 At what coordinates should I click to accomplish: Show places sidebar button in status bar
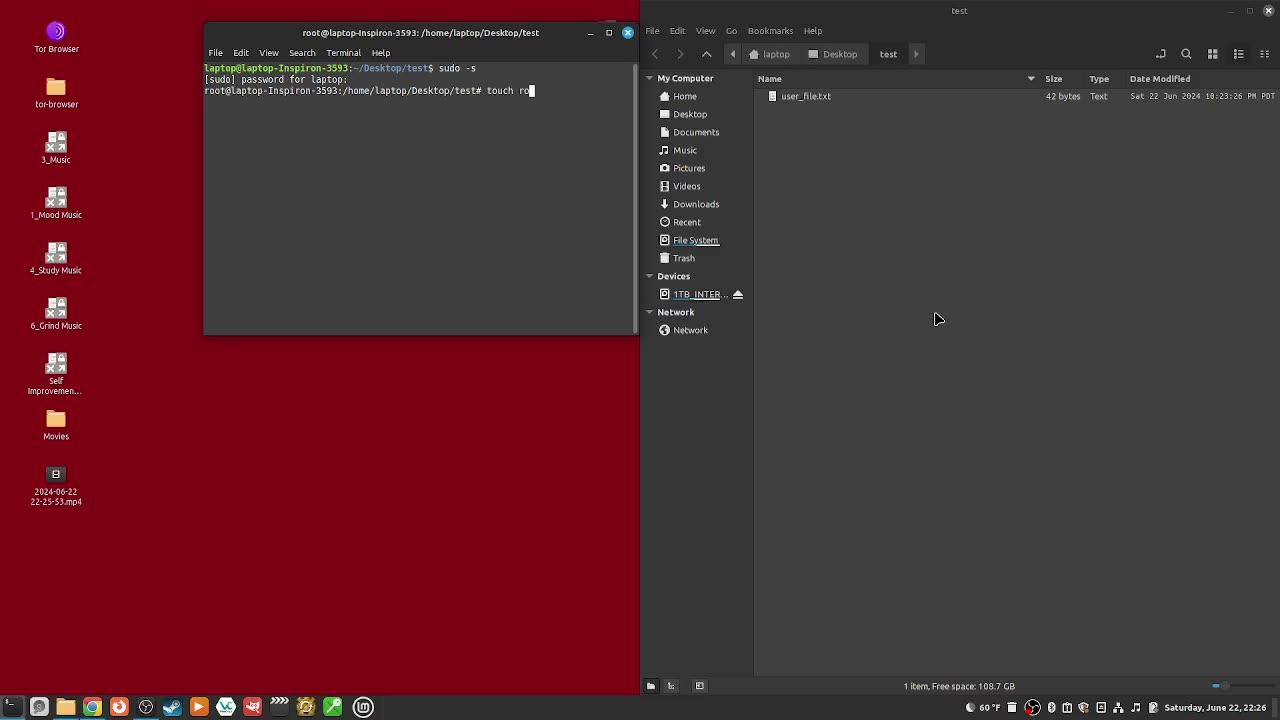650,686
